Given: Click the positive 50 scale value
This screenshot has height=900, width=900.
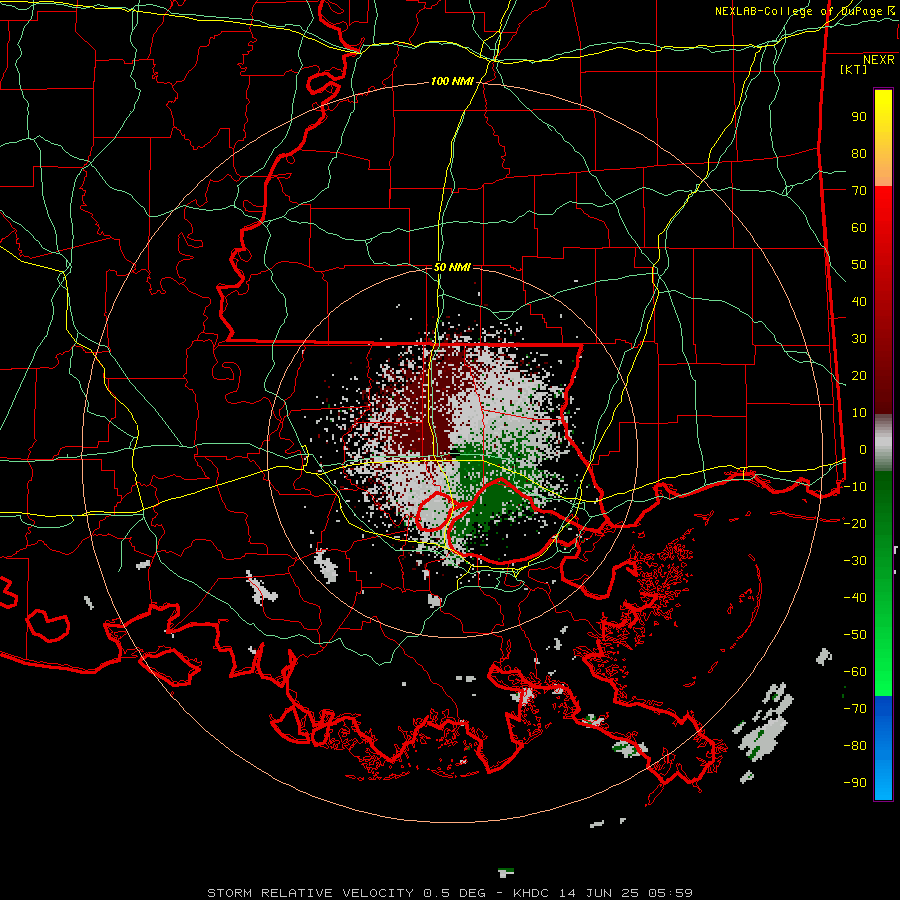Looking at the screenshot, I should 859,265.
